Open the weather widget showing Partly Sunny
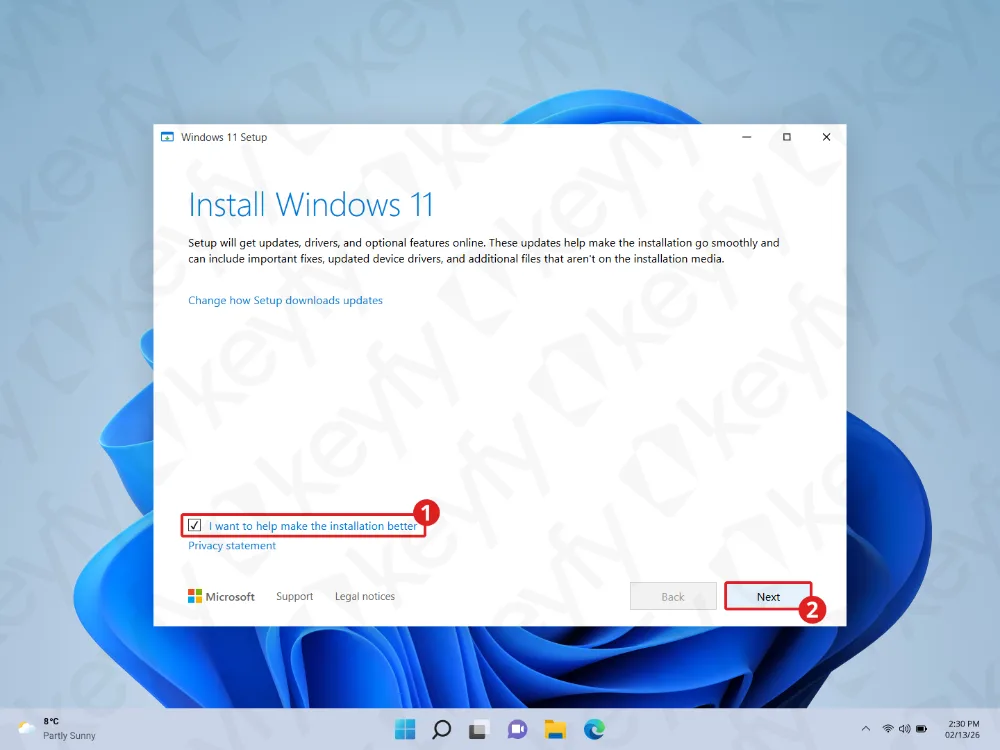Image resolution: width=1000 pixels, height=750 pixels. pyautogui.click(x=56, y=728)
